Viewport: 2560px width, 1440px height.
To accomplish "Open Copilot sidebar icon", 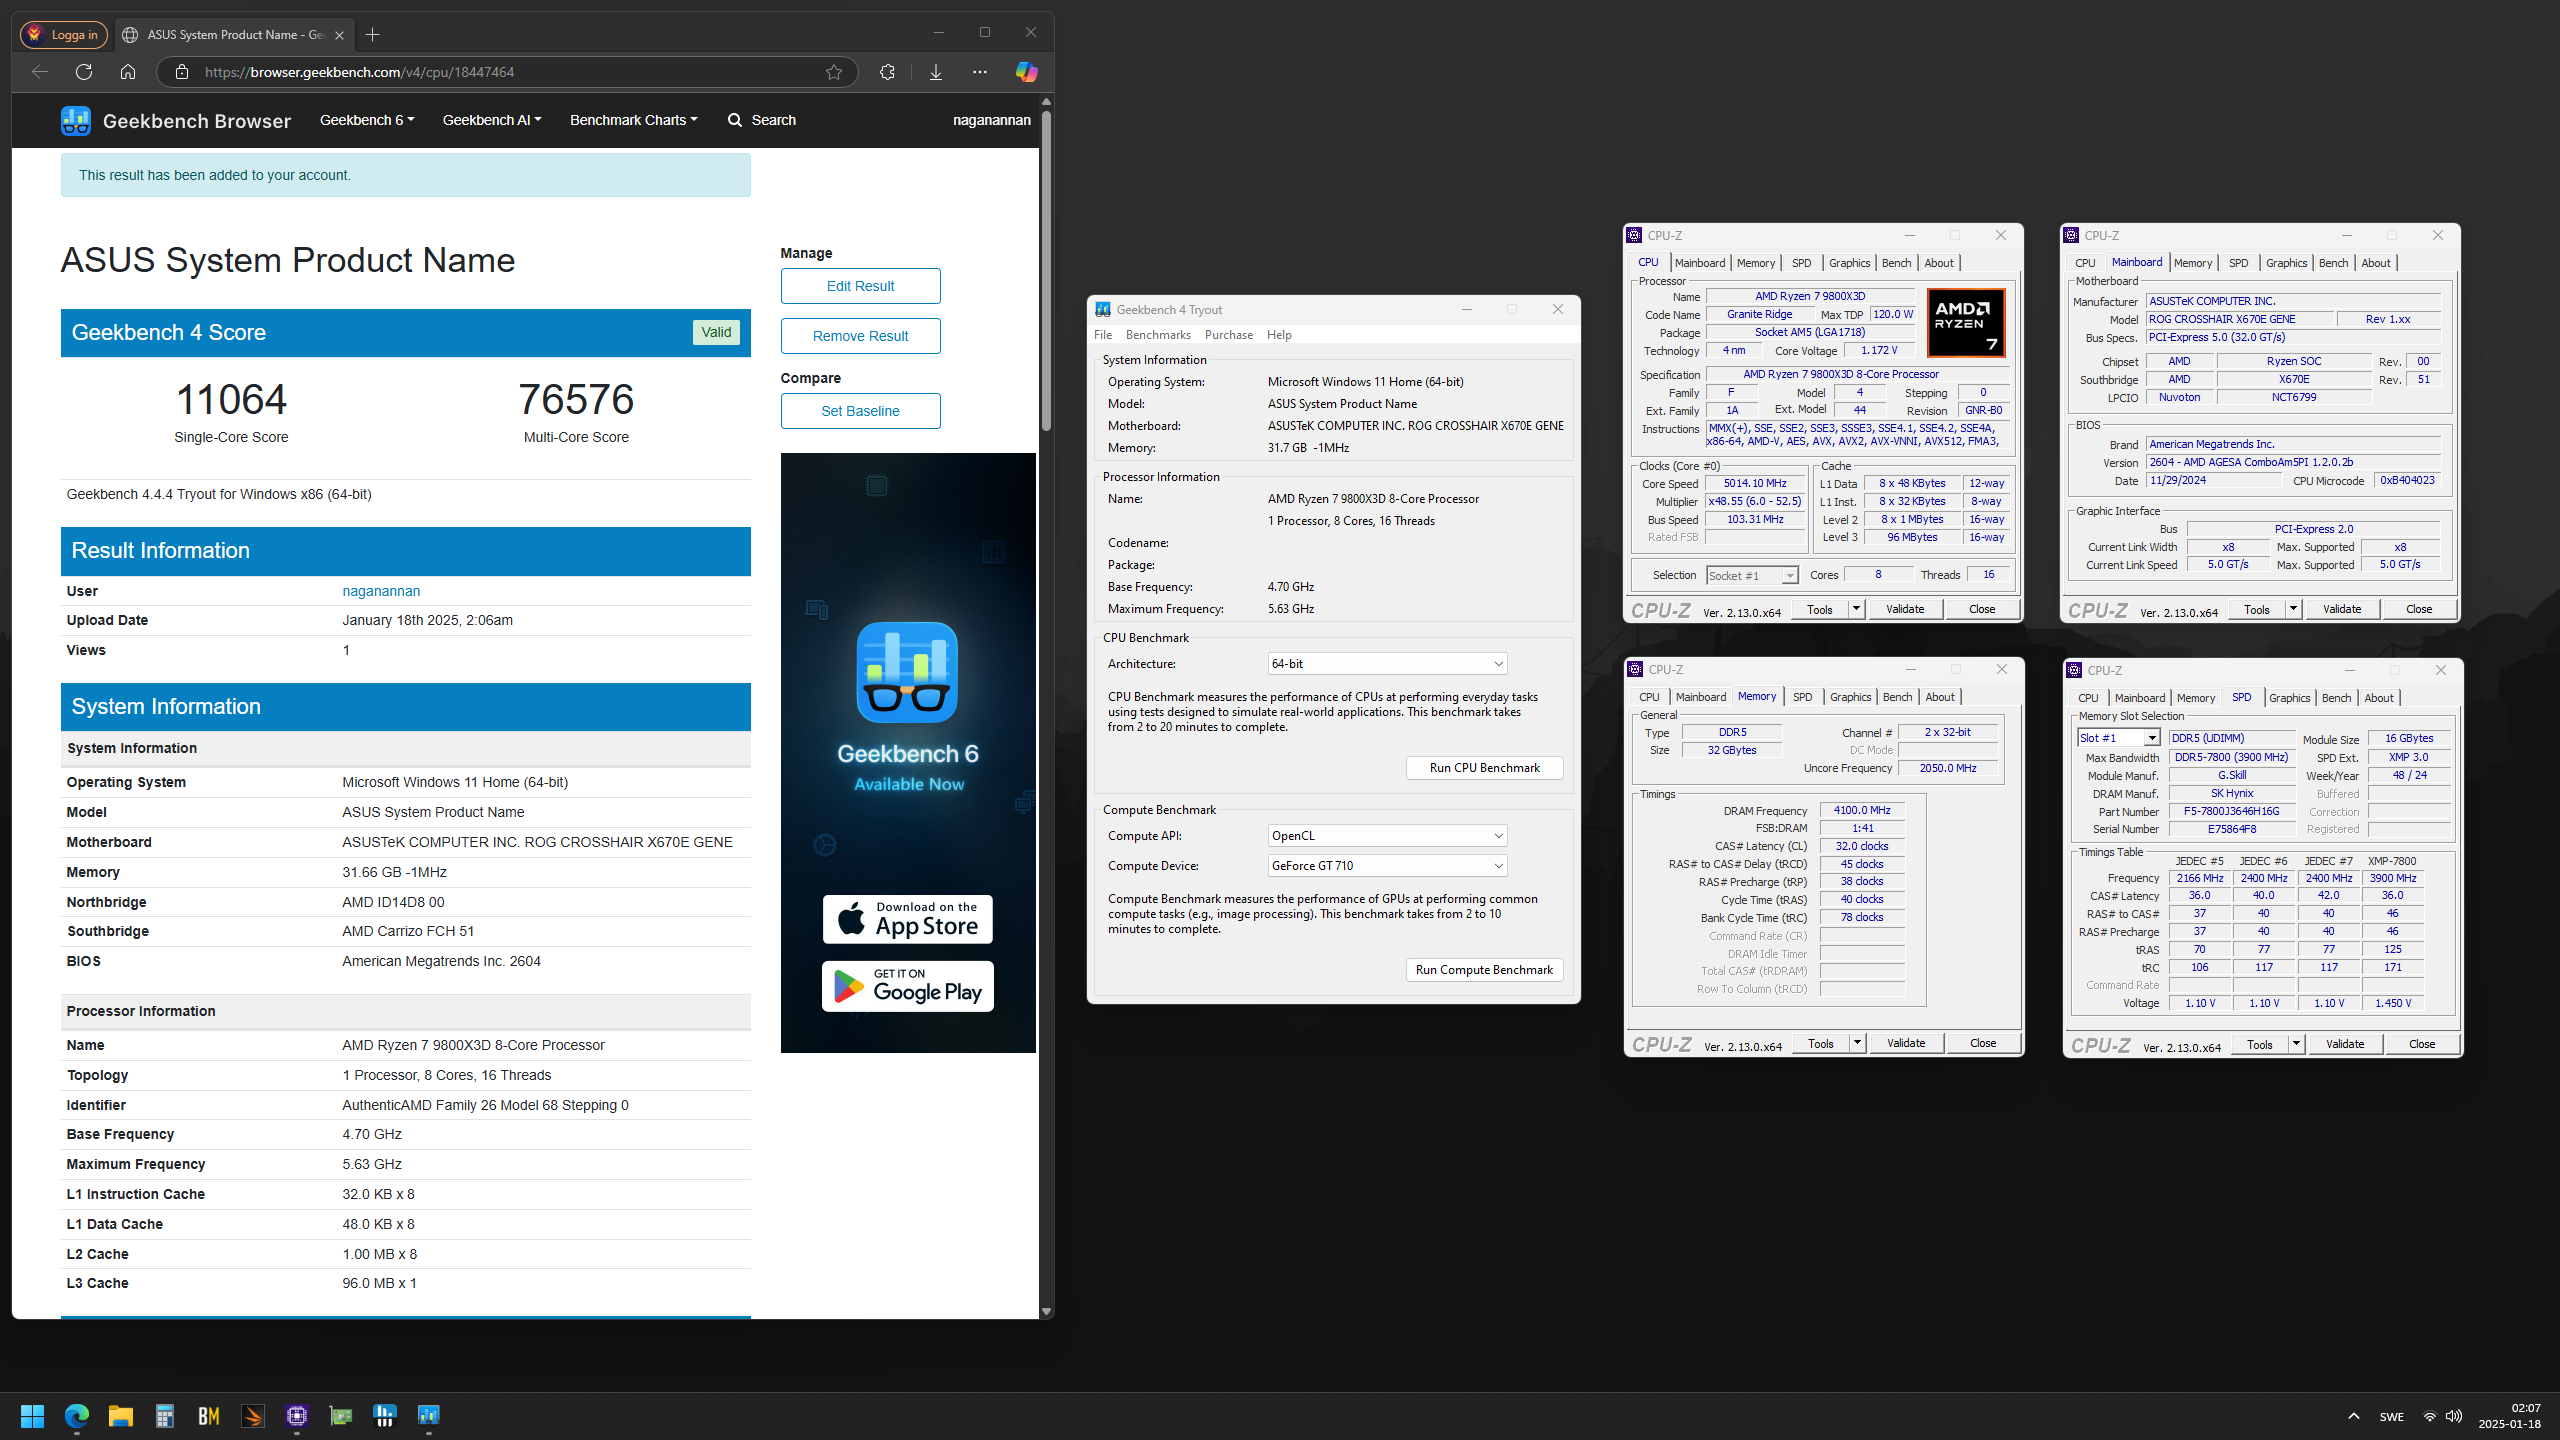I will (1026, 72).
